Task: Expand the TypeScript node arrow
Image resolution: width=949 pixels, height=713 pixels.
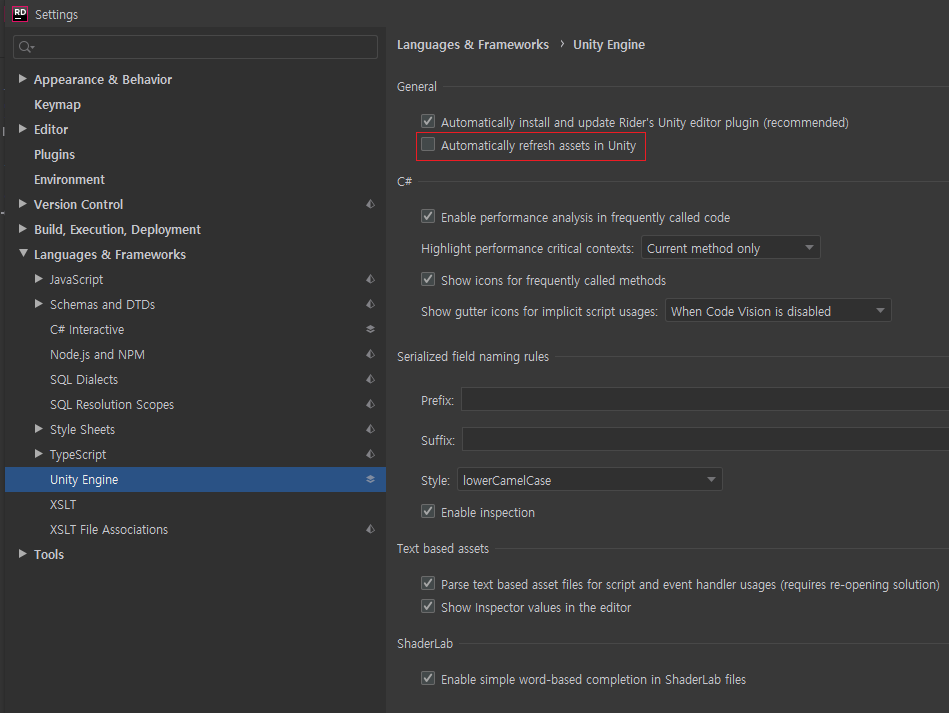Action: pos(39,454)
